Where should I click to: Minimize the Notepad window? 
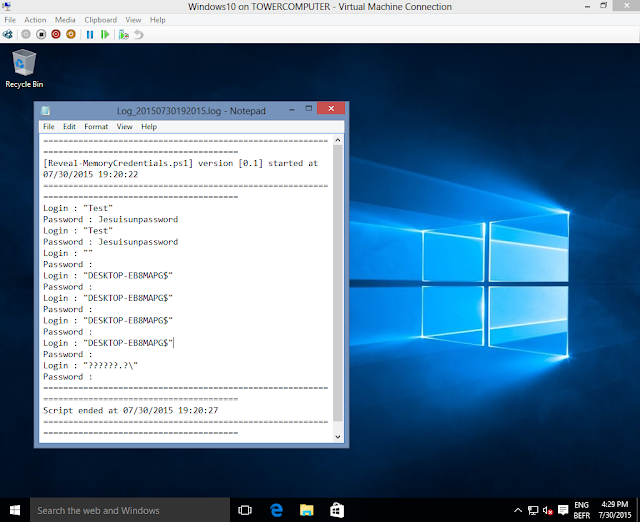[x=292, y=109]
